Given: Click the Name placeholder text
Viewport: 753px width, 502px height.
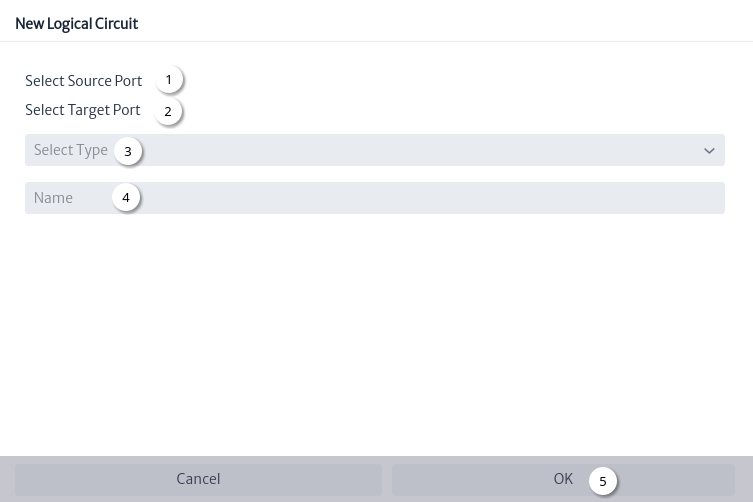Looking at the screenshot, I should [53, 198].
